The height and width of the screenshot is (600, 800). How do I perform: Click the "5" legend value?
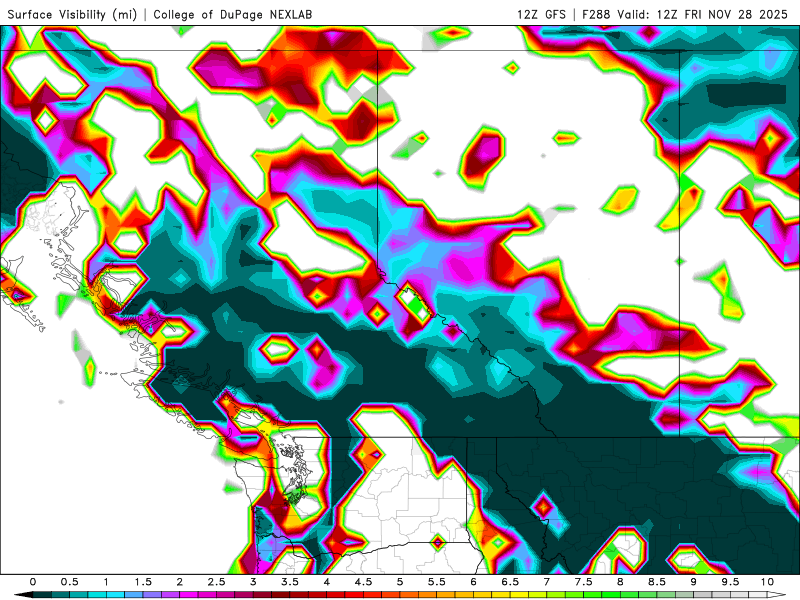coord(400,582)
